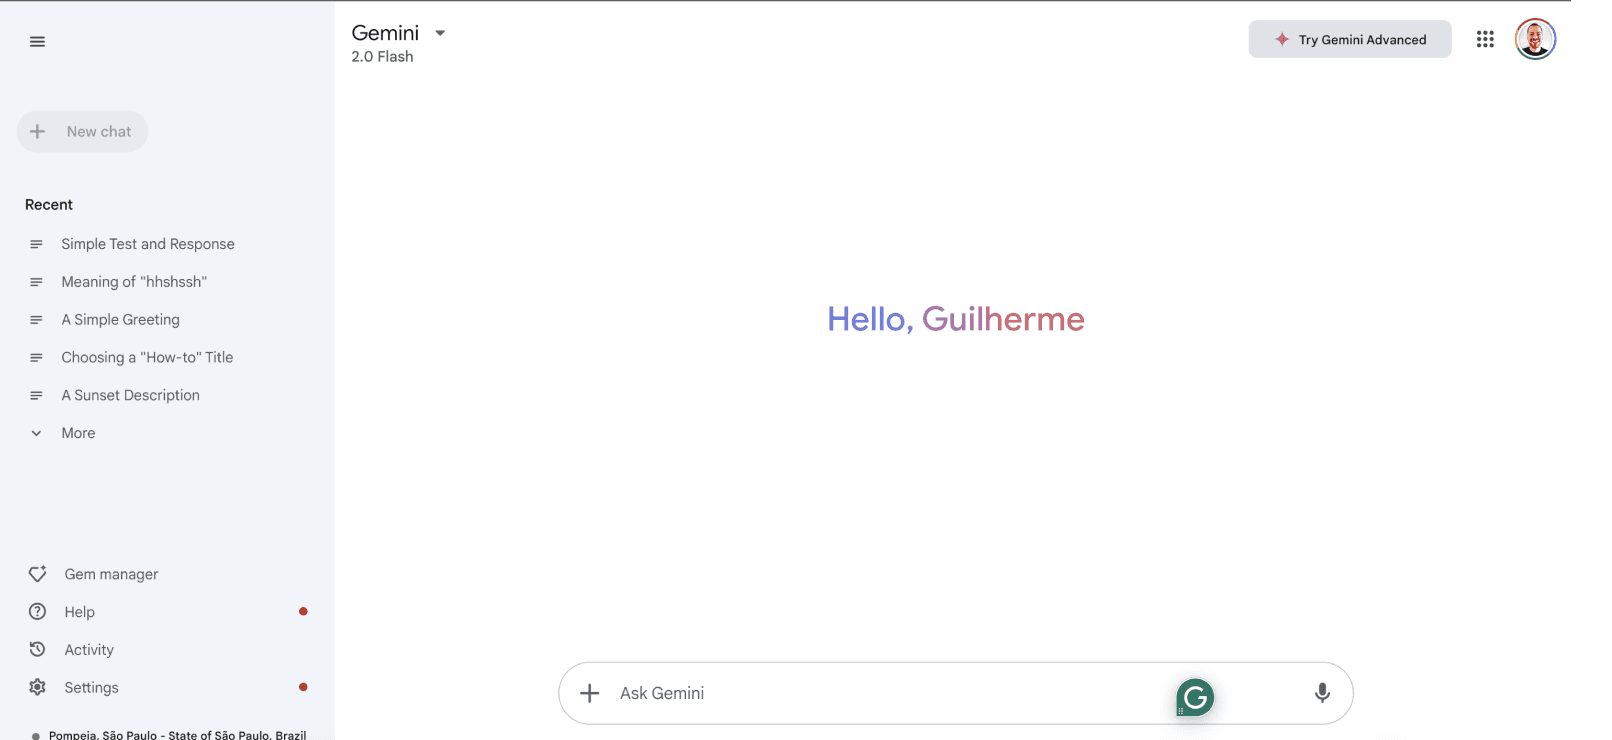Image resolution: width=1612 pixels, height=740 pixels.
Task: Click the gray location dot beside Pompeia
Action: coord(36,736)
